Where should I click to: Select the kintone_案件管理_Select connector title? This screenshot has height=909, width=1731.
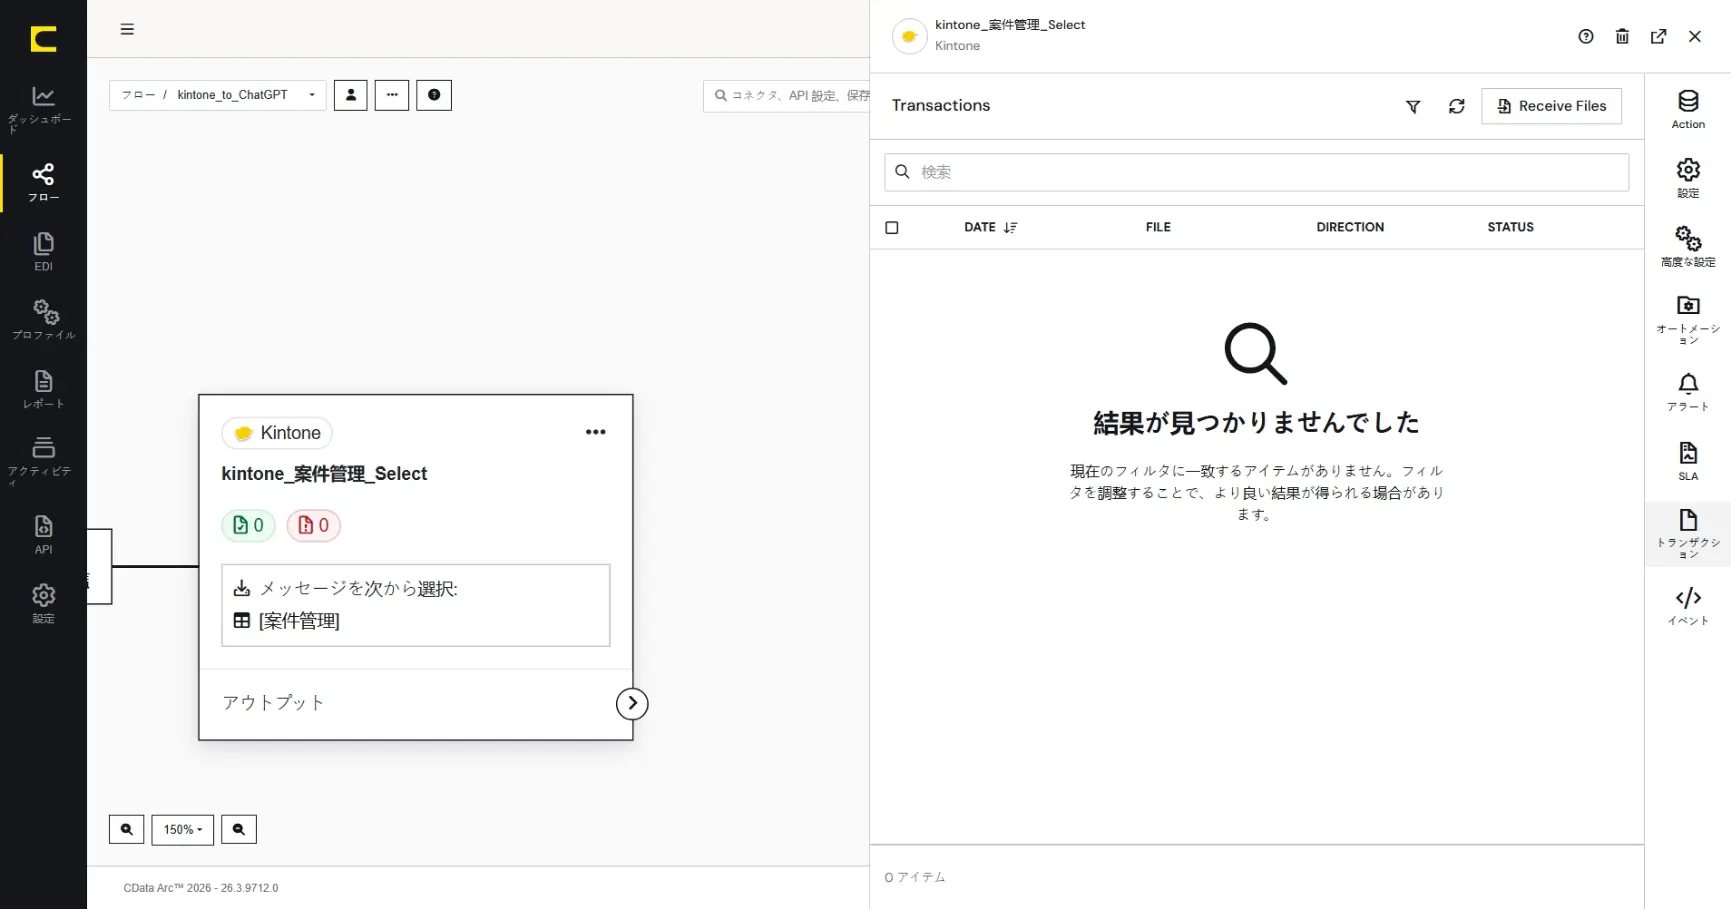point(324,474)
